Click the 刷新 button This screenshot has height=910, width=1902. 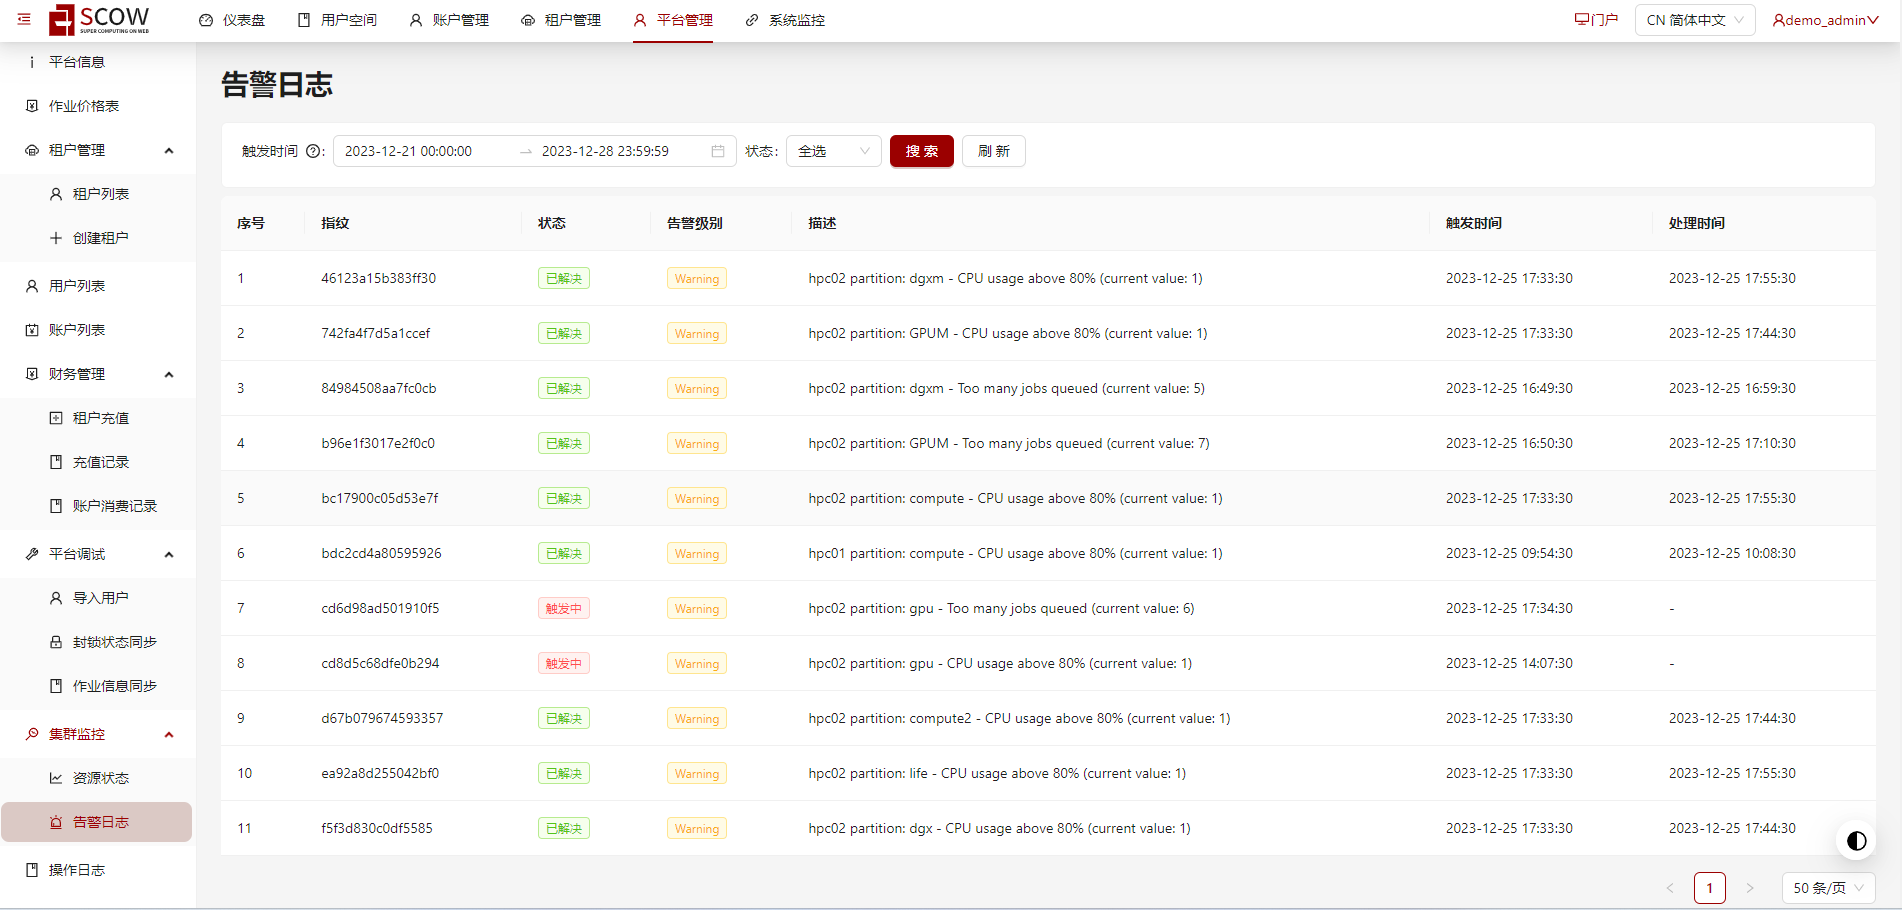pyautogui.click(x=993, y=152)
